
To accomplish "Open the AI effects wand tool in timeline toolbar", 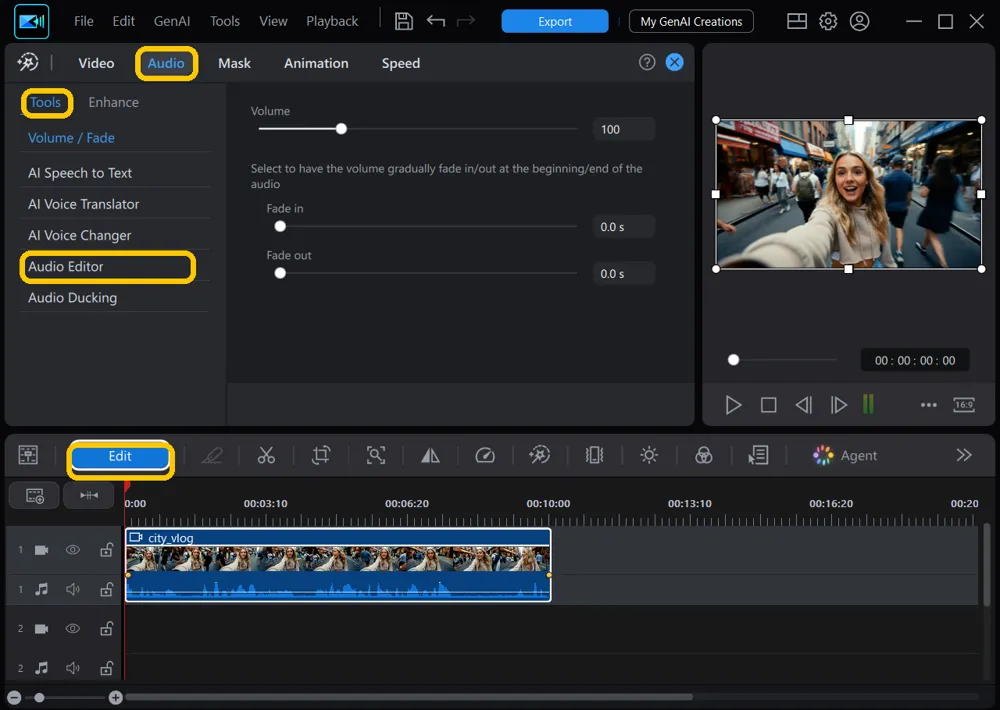I will [540, 455].
